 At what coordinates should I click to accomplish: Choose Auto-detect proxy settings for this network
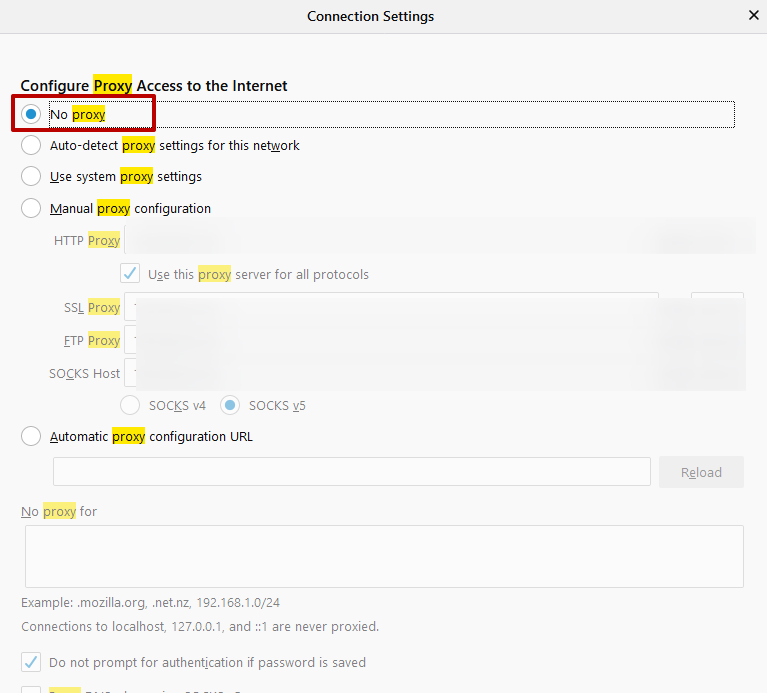[x=31, y=145]
